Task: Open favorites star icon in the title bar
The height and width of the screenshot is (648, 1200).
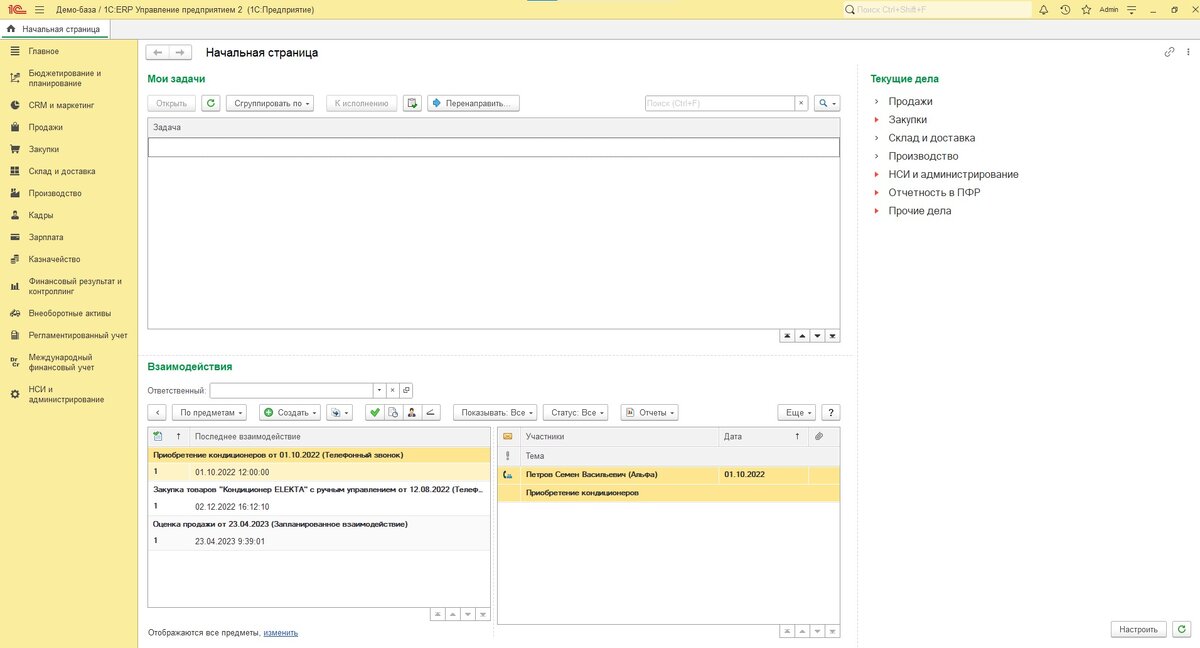Action: point(1086,9)
